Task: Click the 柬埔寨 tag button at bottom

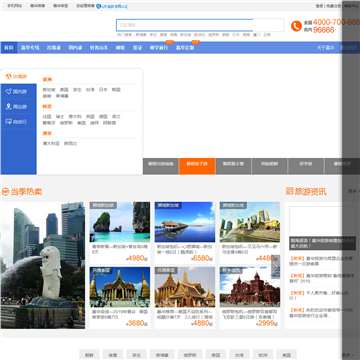Action: point(162,355)
